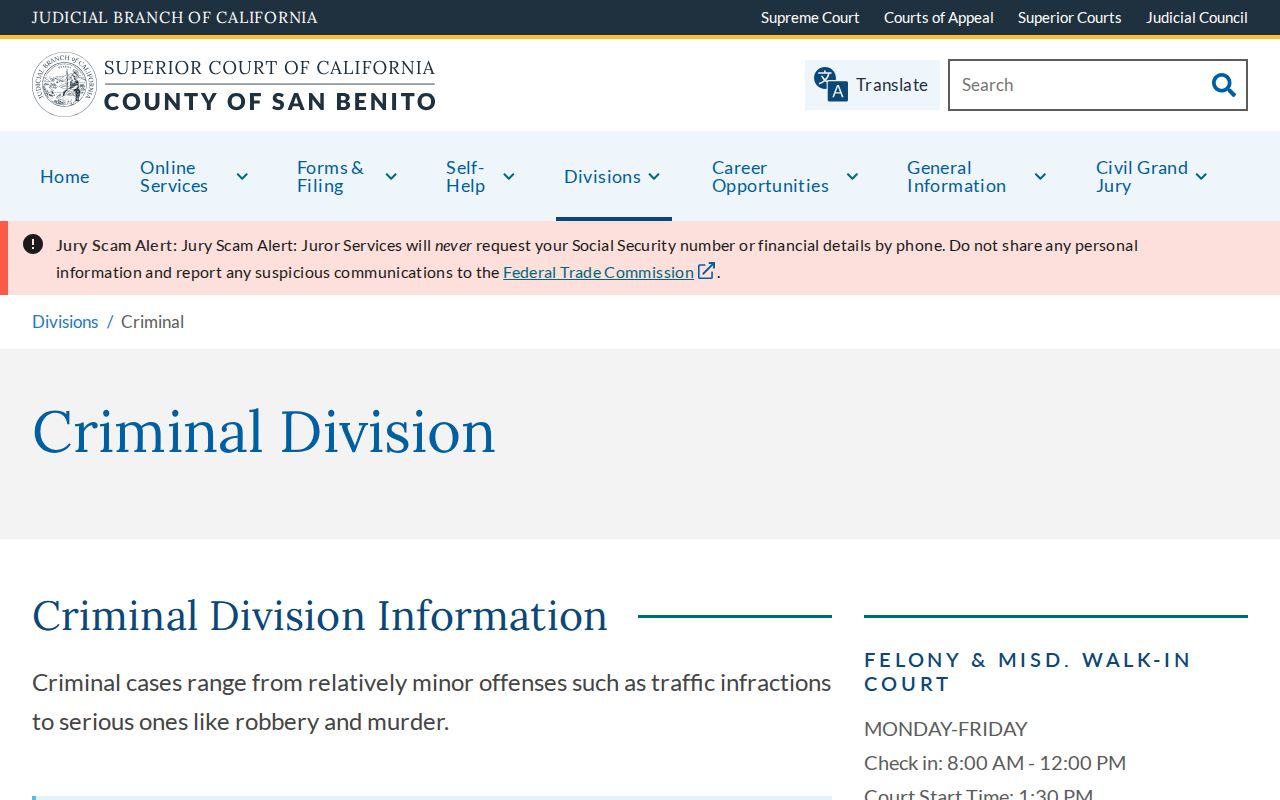Click the MONDAY-FRIDAY text
Image resolution: width=1280 pixels, height=800 pixels.
946,729
